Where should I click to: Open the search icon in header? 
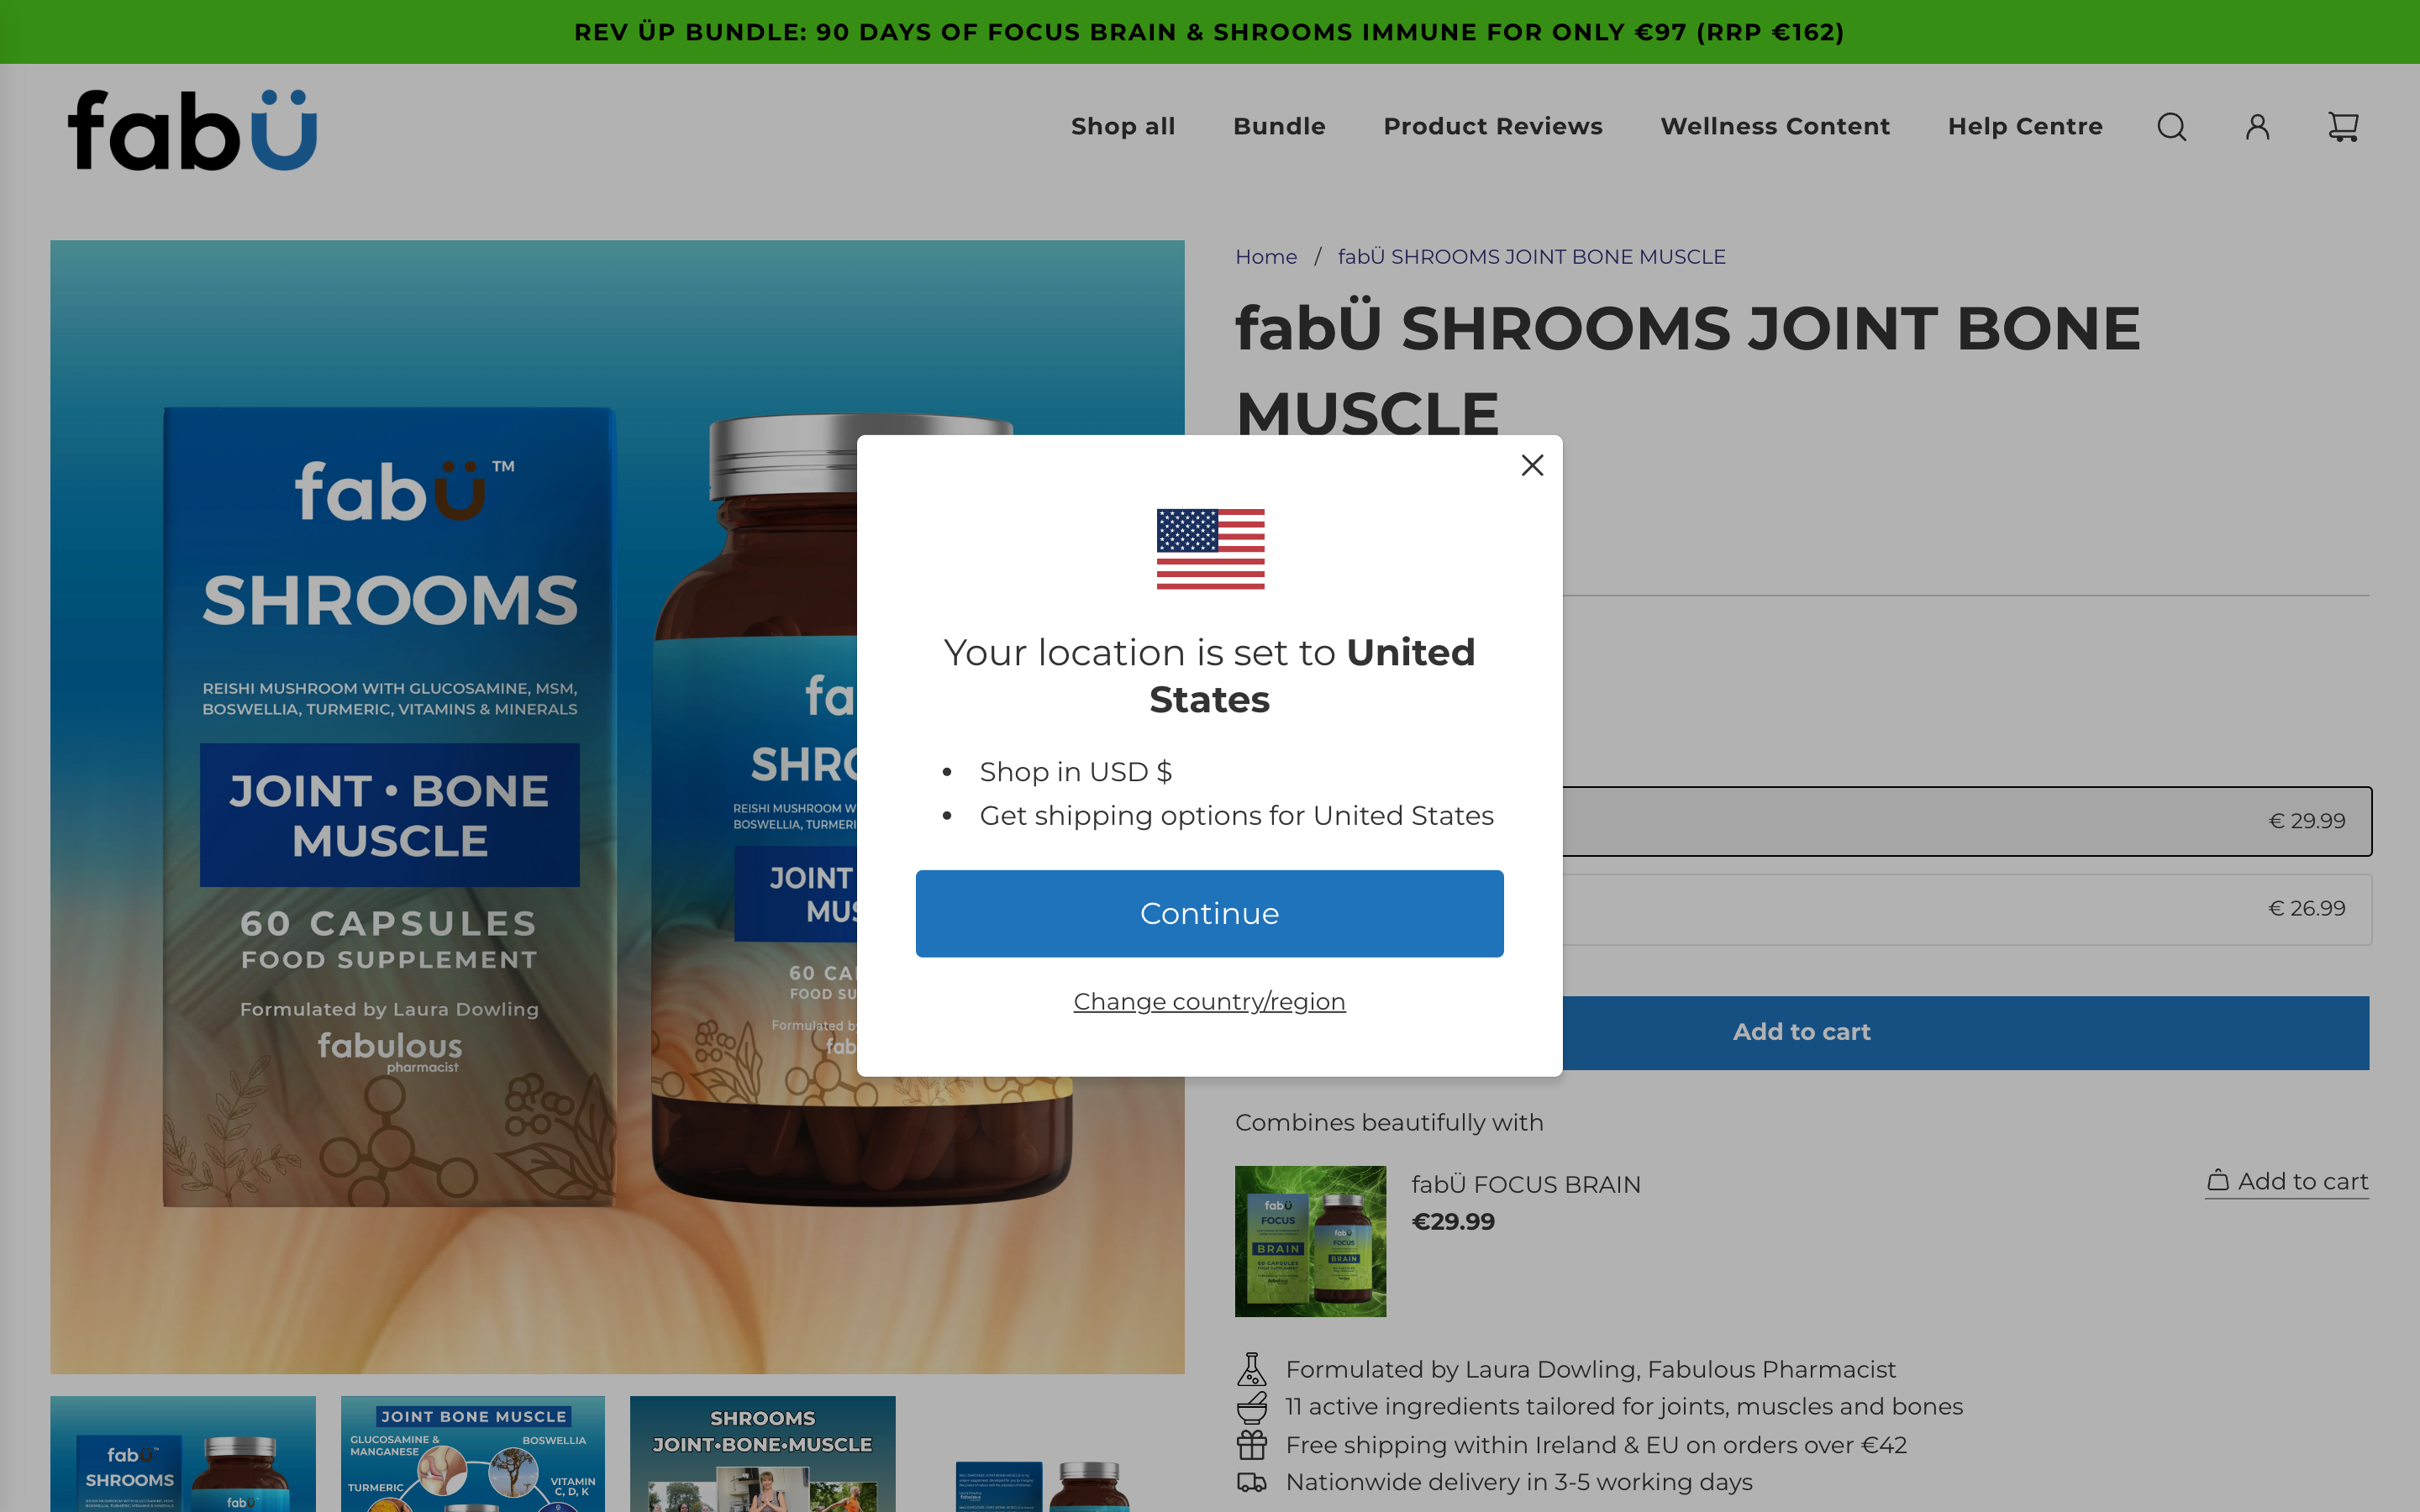(2171, 127)
